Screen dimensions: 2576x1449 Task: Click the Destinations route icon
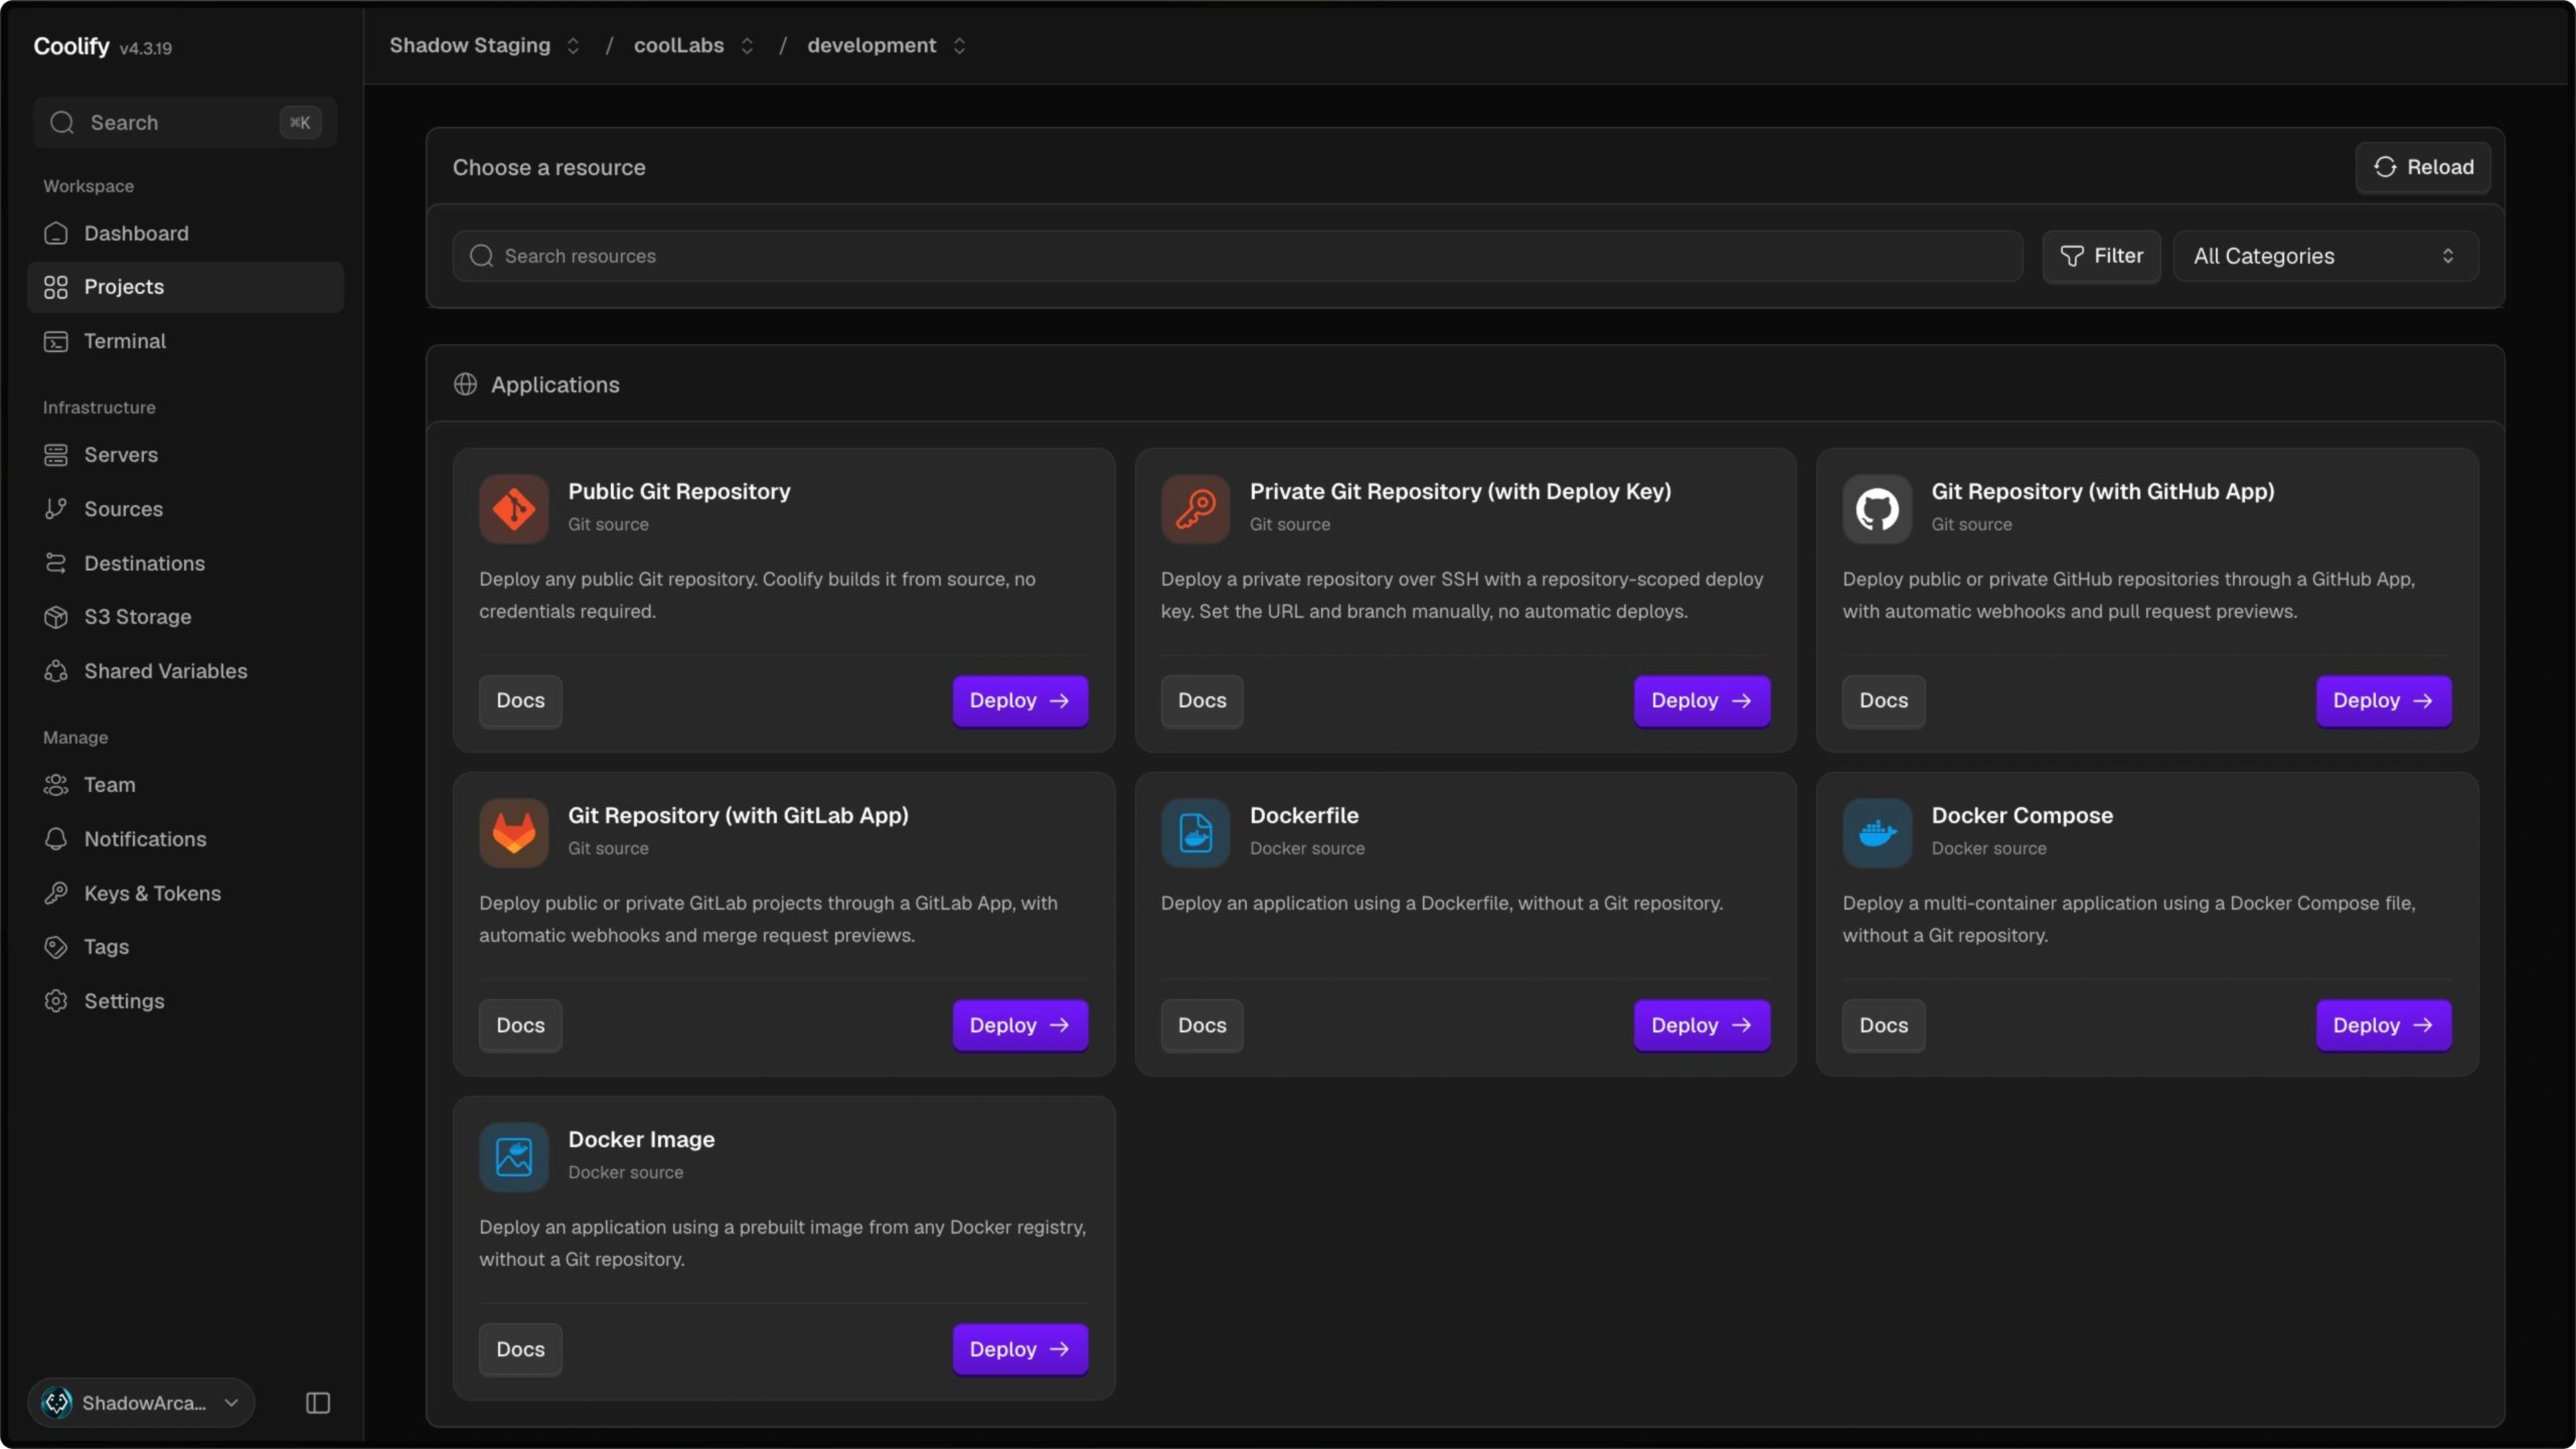point(56,562)
